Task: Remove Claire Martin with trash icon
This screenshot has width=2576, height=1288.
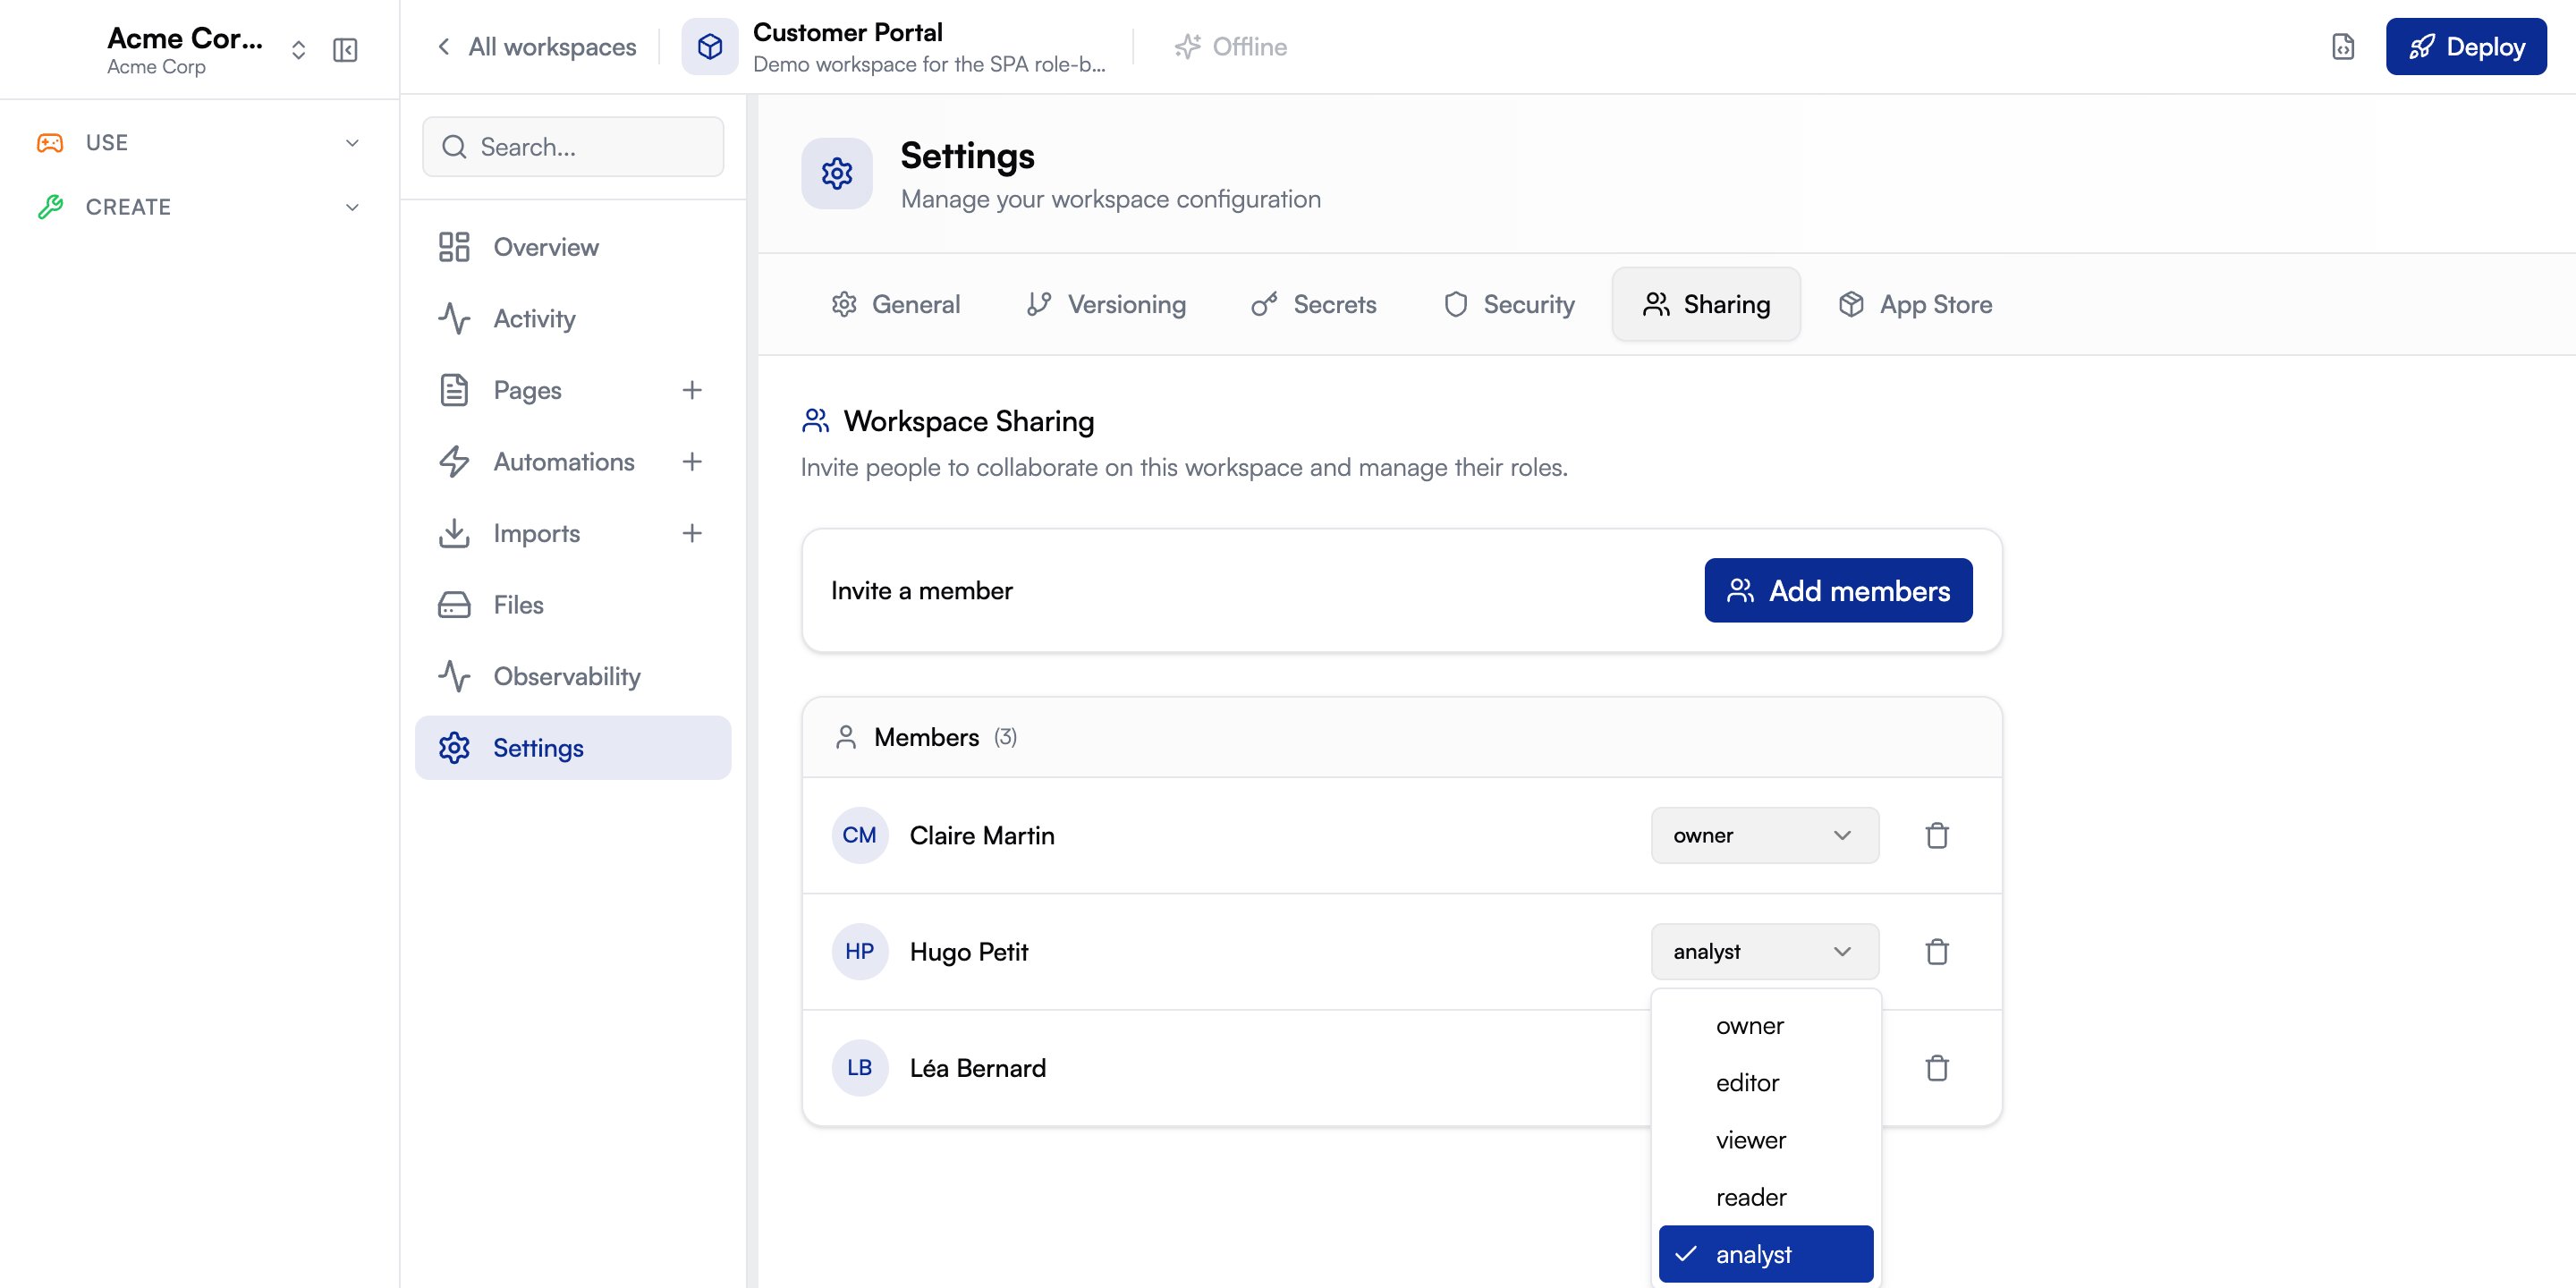Action: [1937, 835]
